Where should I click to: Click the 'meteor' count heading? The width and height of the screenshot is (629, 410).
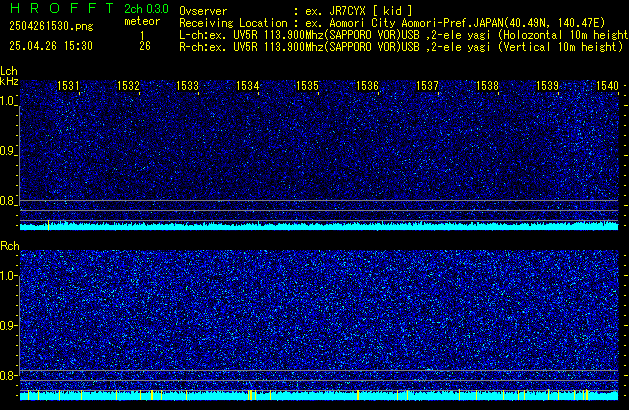point(142,21)
